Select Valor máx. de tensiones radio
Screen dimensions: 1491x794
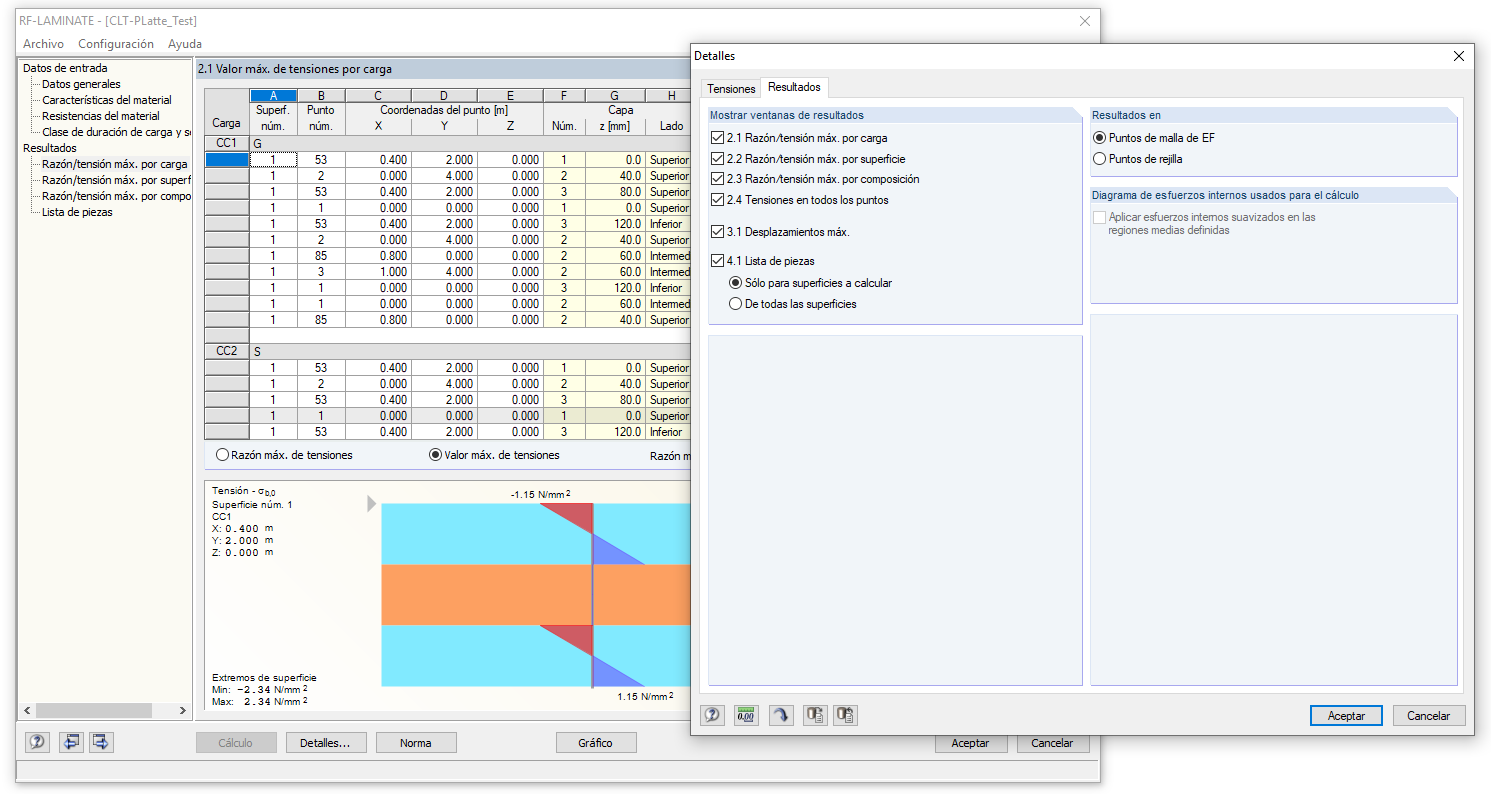(x=435, y=455)
